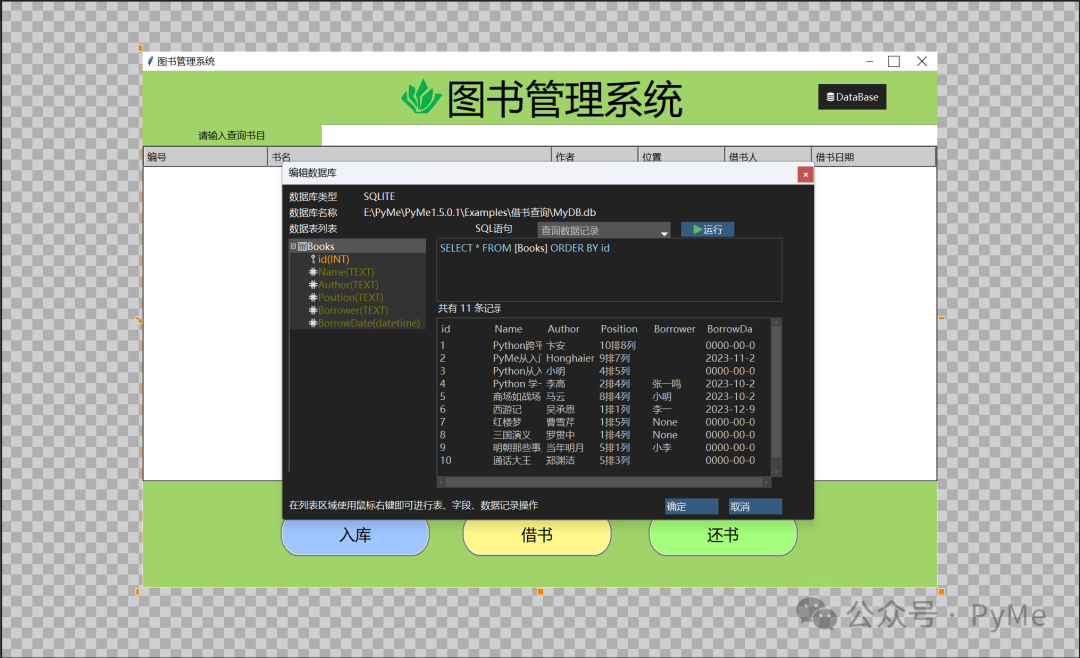Click the 借书人 column header in main window
This screenshot has width=1080, height=658.
click(768, 156)
